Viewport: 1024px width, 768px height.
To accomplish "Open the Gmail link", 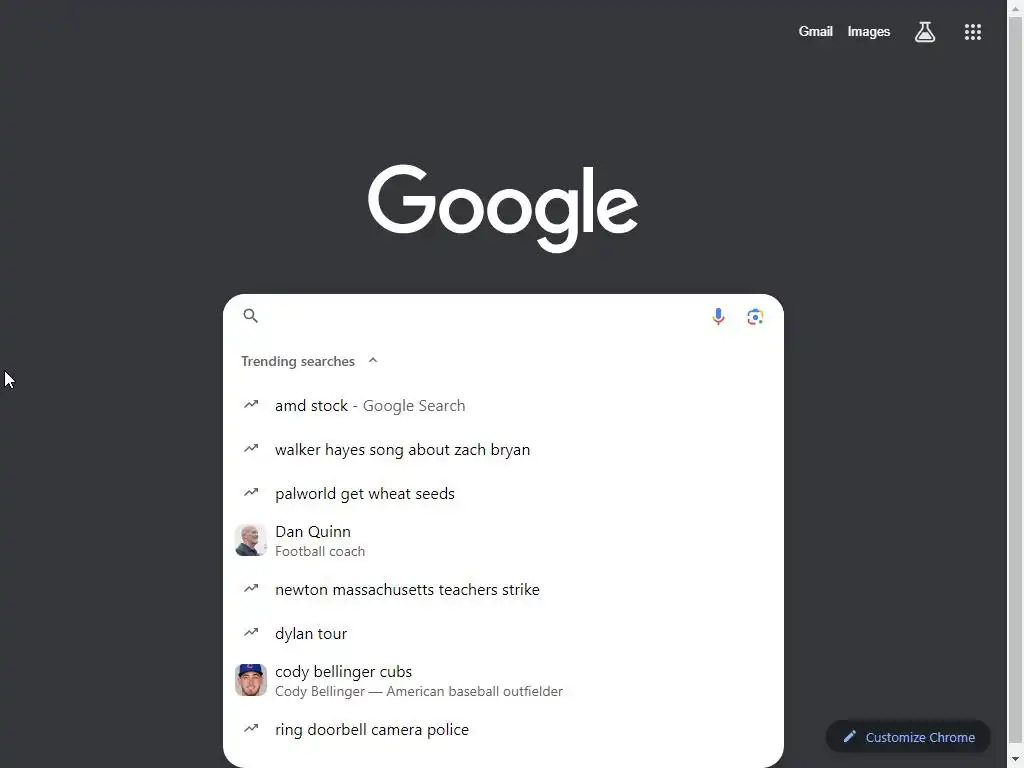I will pyautogui.click(x=815, y=31).
